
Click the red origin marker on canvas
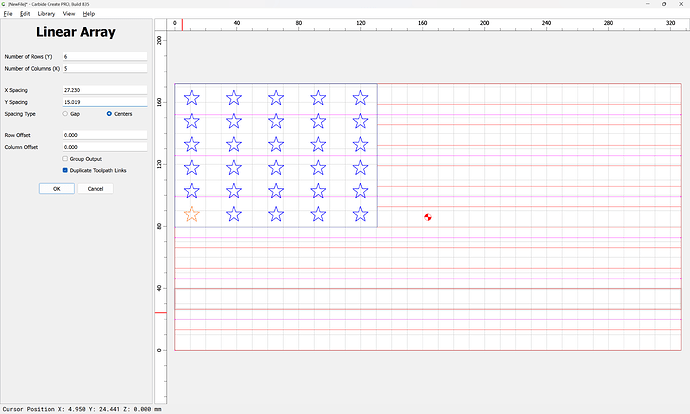(427, 216)
